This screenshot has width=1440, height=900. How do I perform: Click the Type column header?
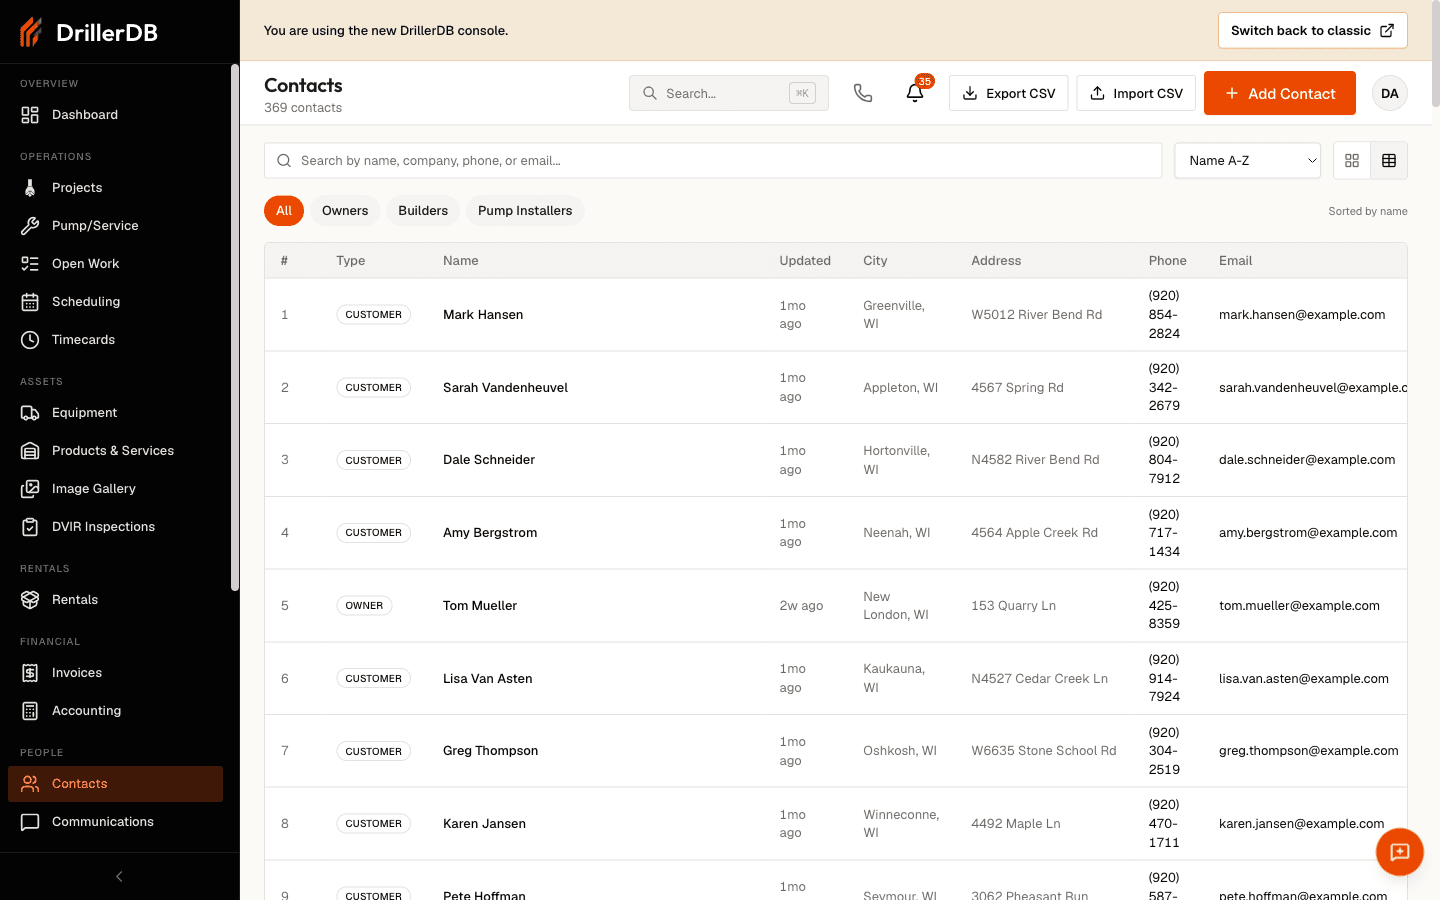[350, 261]
